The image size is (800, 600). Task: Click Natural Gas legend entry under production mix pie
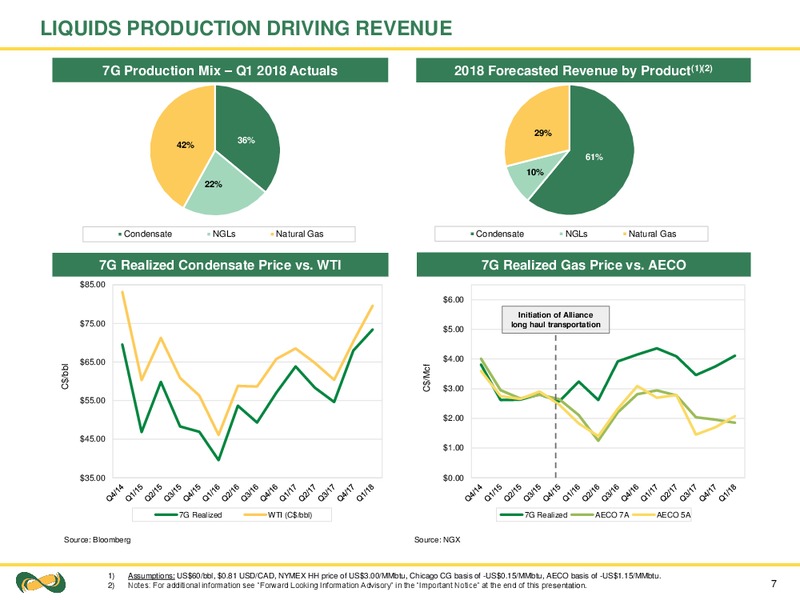point(297,234)
